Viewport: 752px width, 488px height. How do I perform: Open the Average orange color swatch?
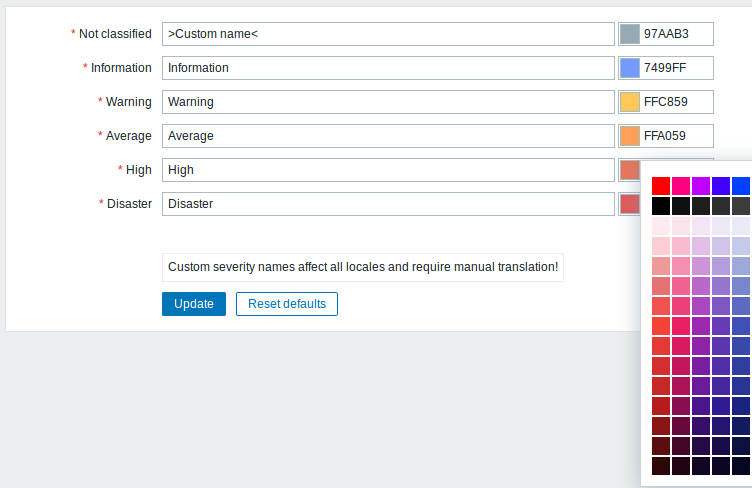click(630, 136)
